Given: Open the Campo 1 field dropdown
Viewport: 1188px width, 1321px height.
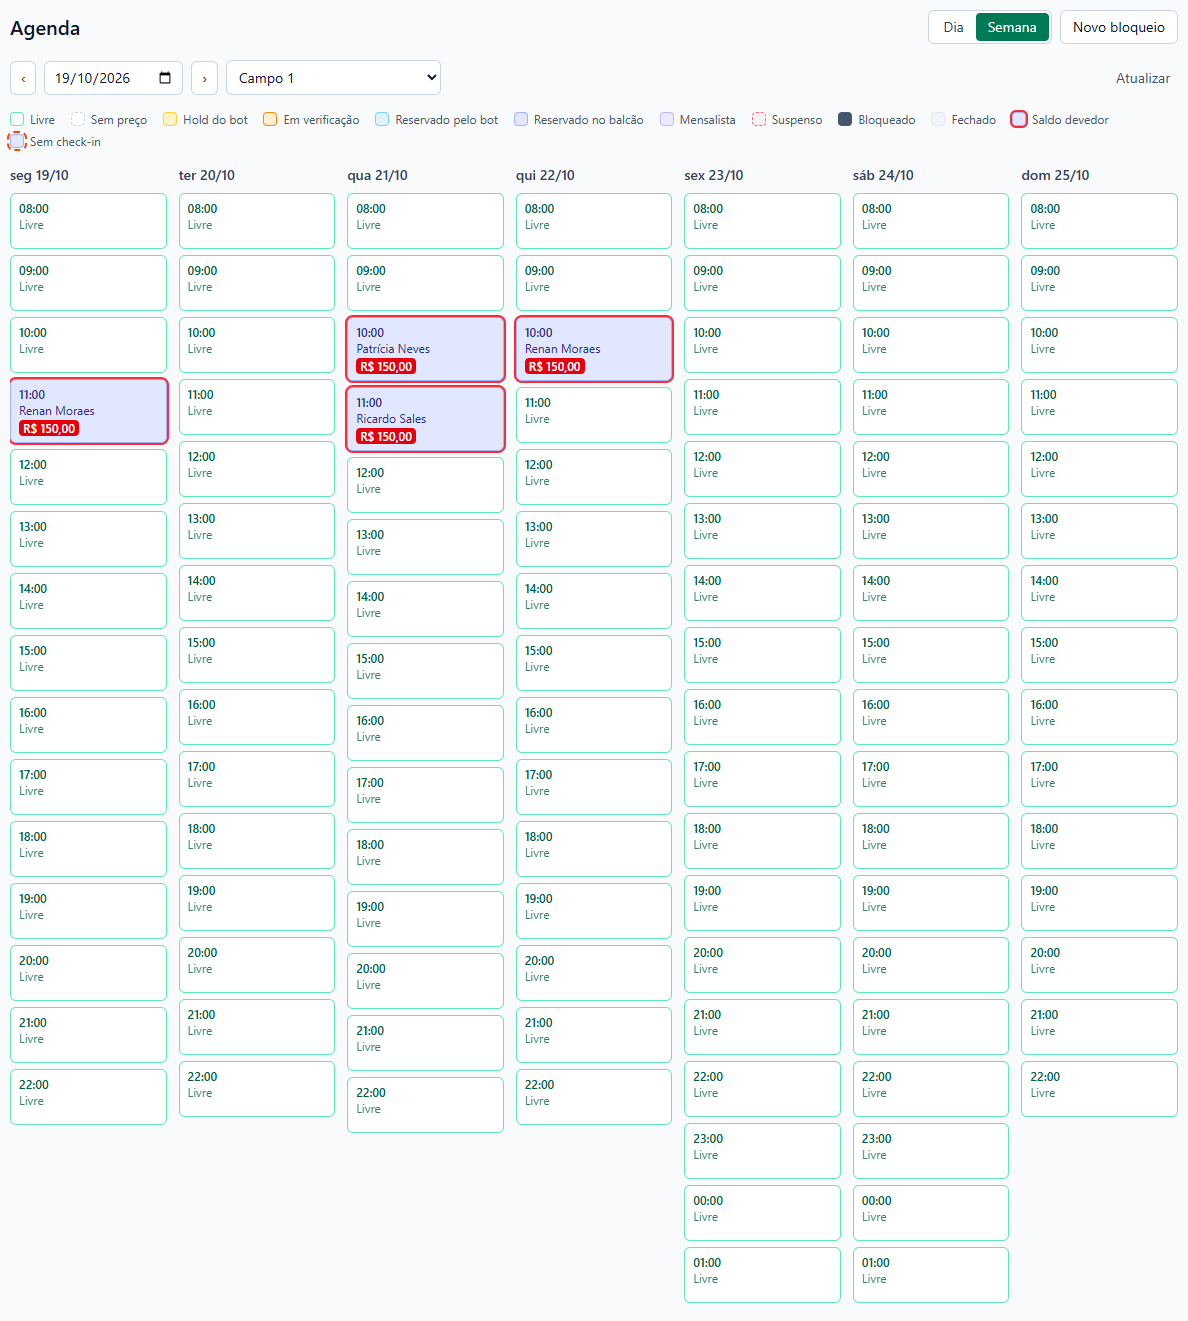Looking at the screenshot, I should [x=333, y=78].
